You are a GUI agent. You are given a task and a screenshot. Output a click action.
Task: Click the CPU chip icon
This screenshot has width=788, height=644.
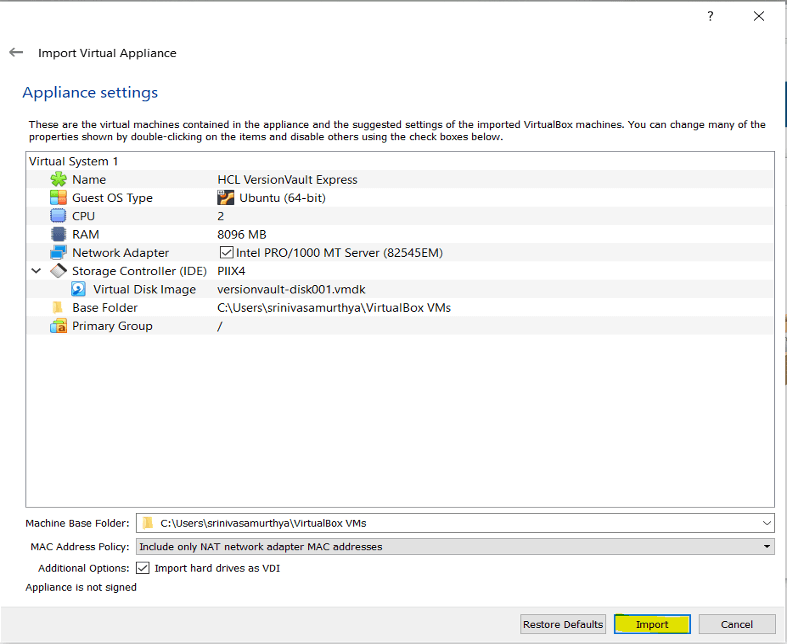pos(58,216)
